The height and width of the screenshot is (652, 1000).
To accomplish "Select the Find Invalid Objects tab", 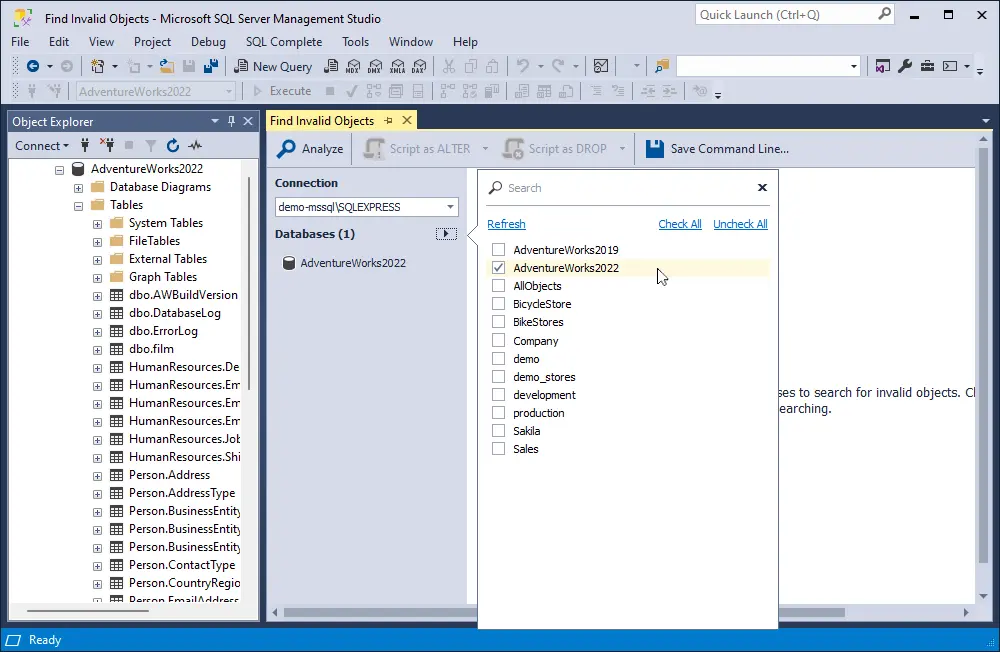I will click(x=322, y=121).
